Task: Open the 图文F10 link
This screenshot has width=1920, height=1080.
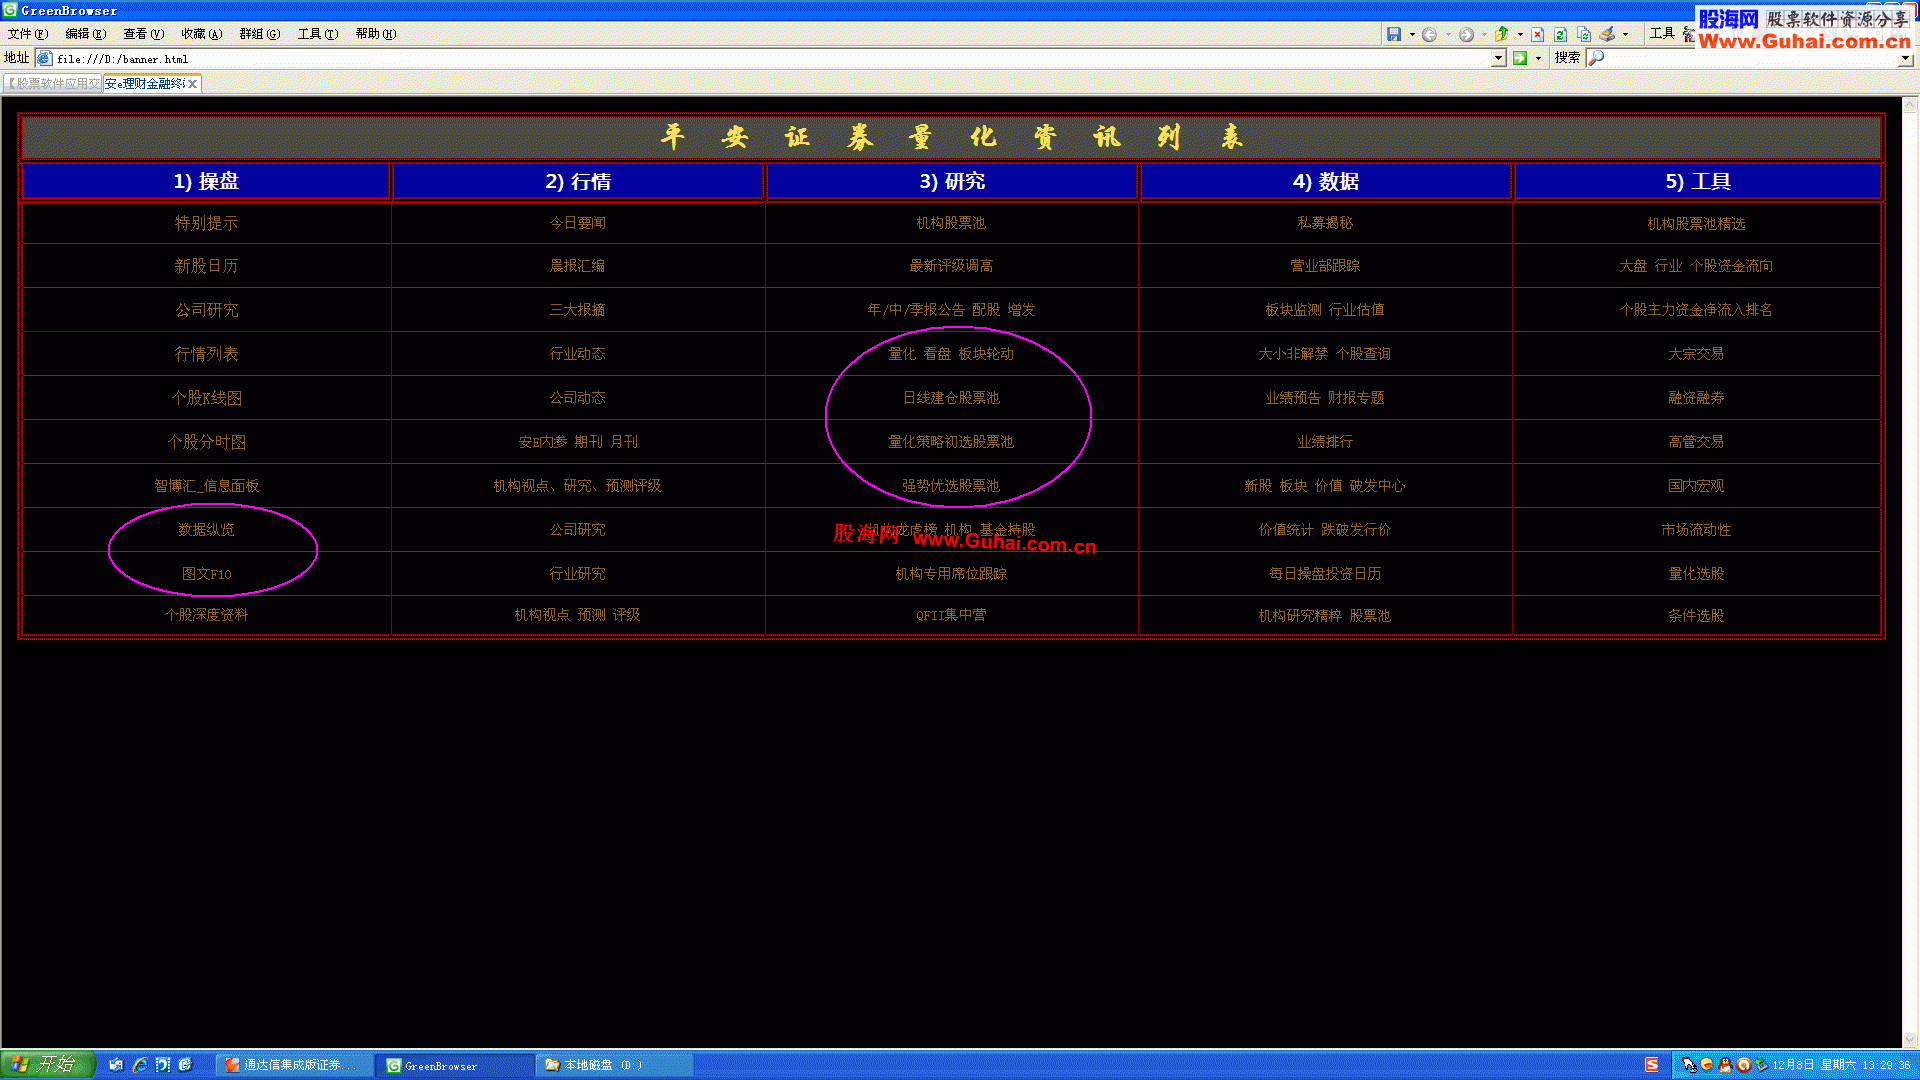Action: (x=206, y=574)
